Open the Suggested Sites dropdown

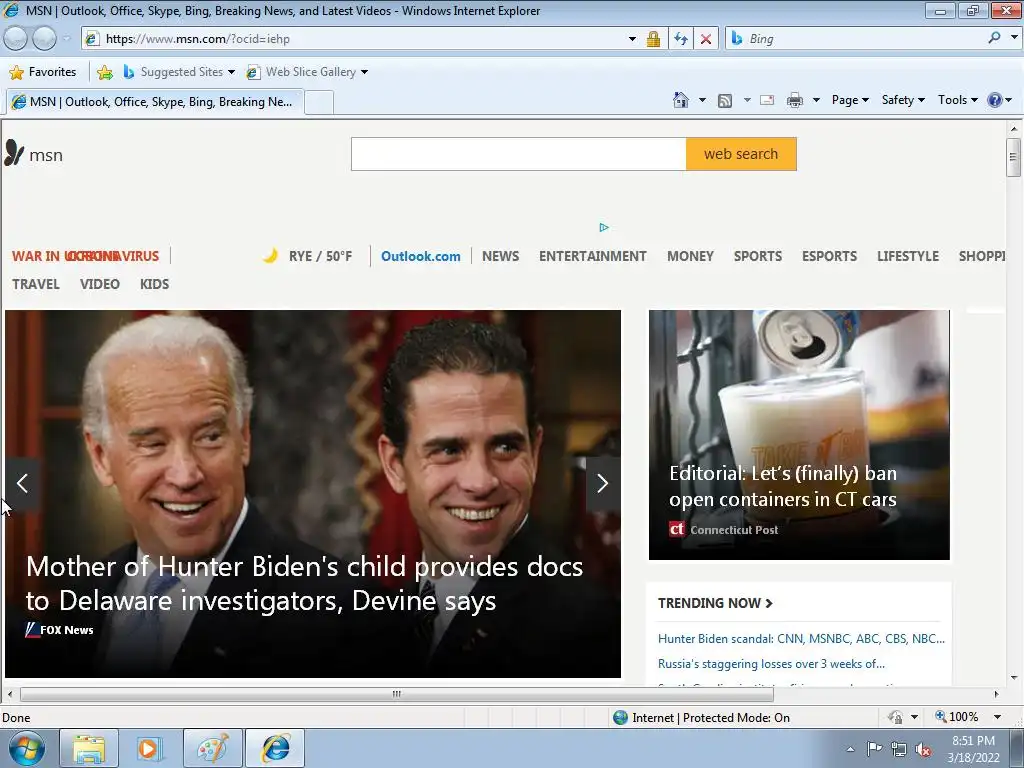click(231, 72)
